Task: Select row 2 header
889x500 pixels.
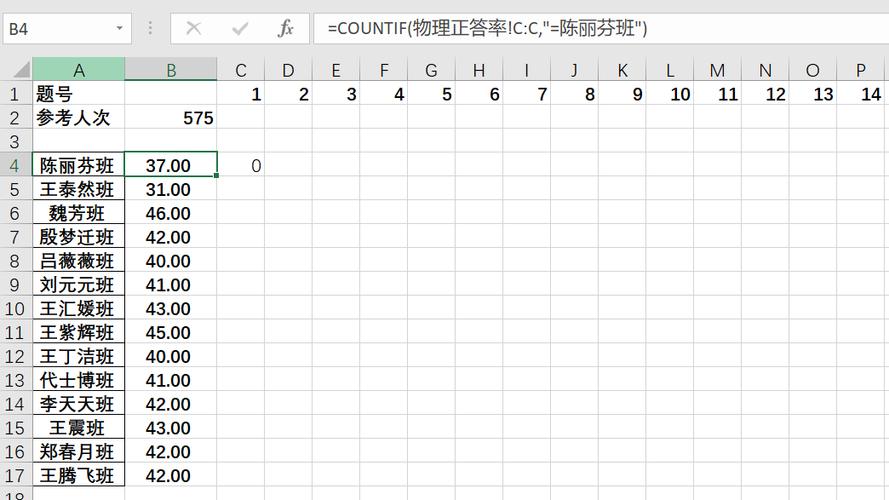Action: tap(15, 118)
